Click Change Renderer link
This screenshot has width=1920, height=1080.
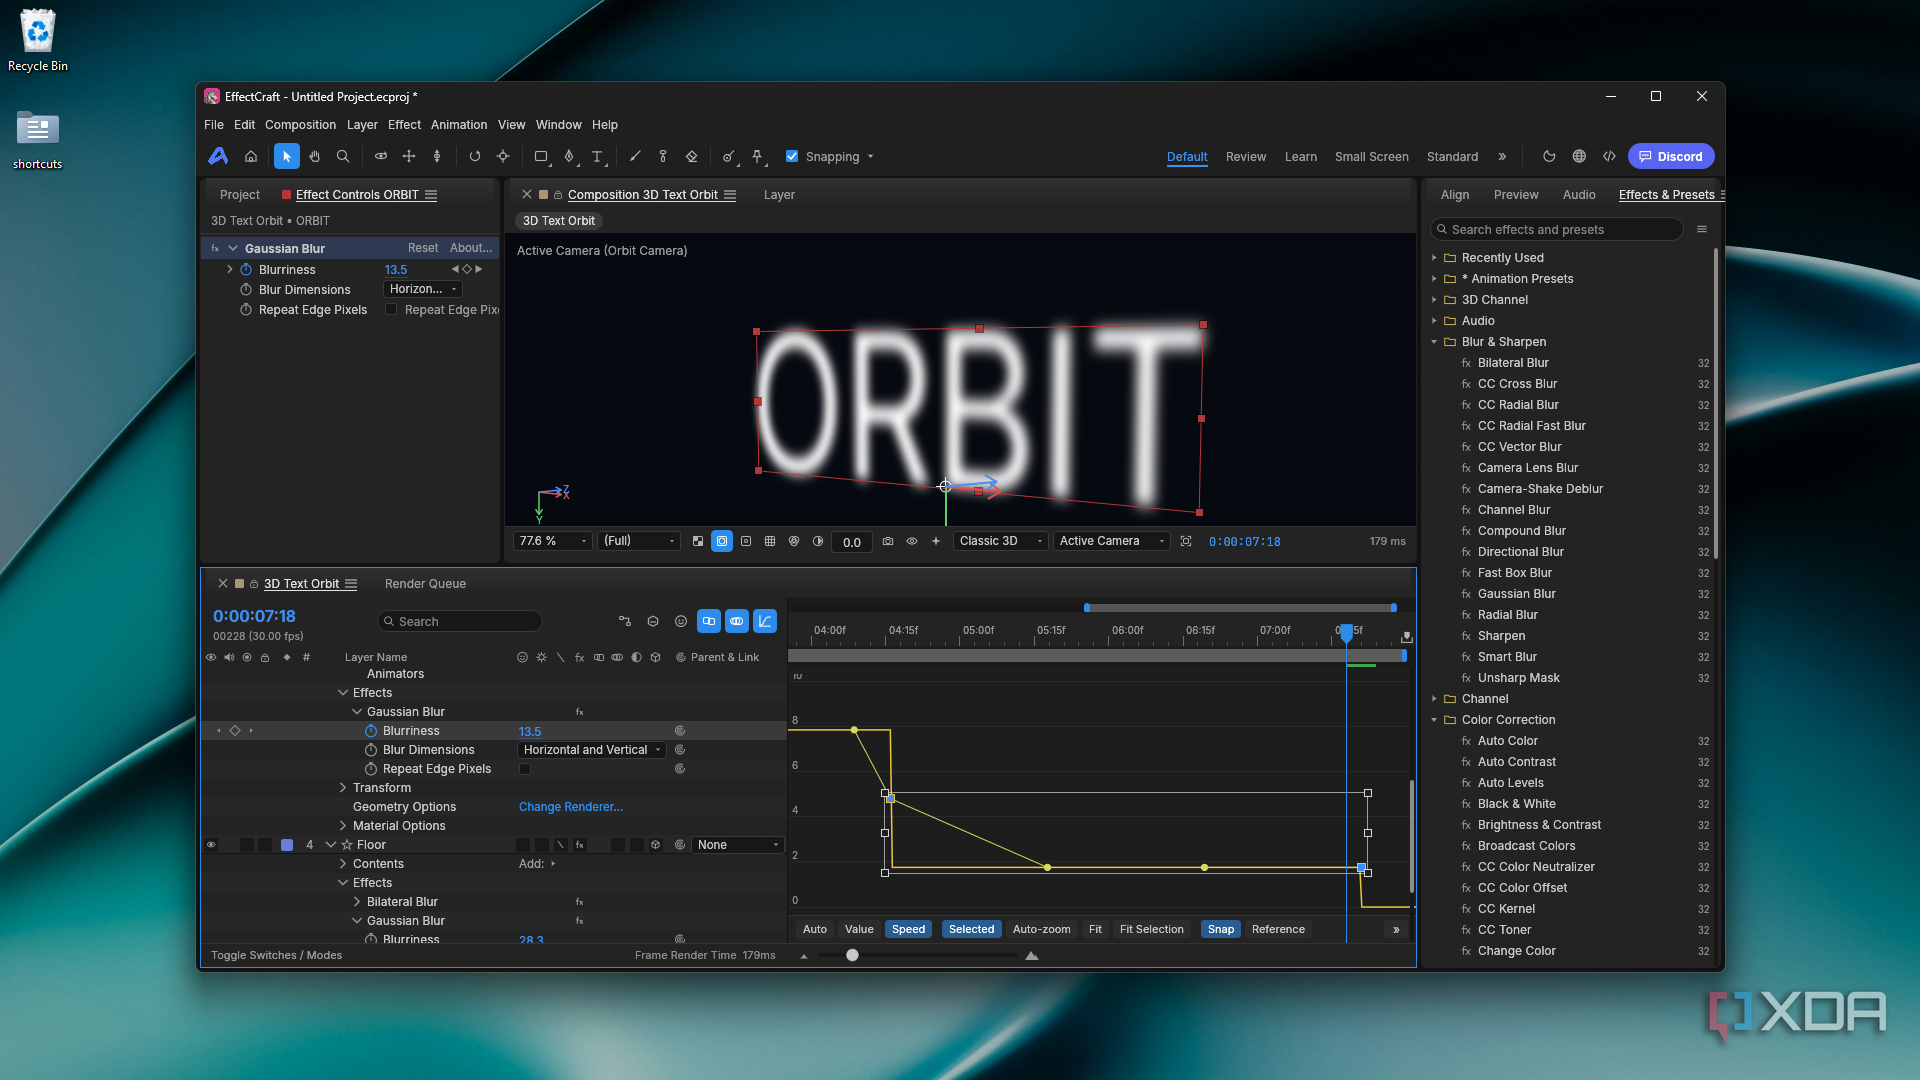(571, 807)
